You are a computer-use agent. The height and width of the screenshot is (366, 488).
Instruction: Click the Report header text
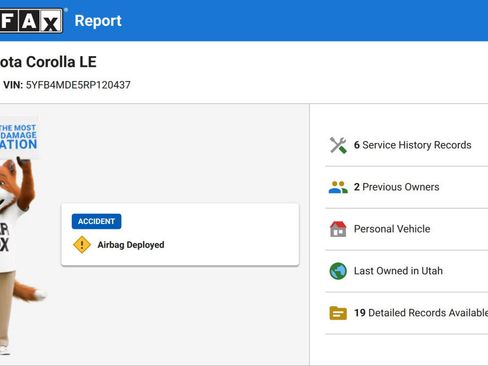click(x=98, y=21)
